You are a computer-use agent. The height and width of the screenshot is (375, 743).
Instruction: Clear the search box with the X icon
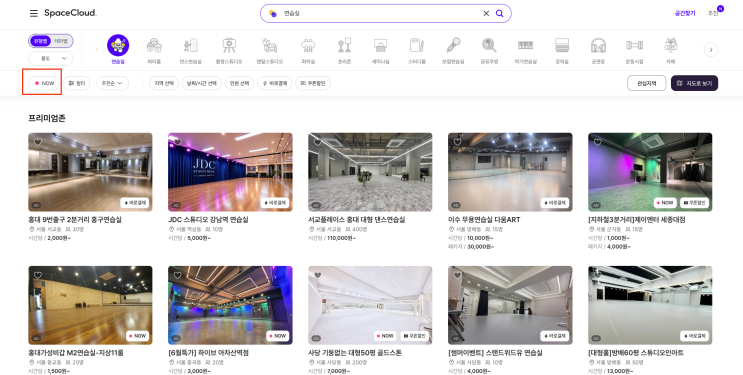[x=486, y=13]
